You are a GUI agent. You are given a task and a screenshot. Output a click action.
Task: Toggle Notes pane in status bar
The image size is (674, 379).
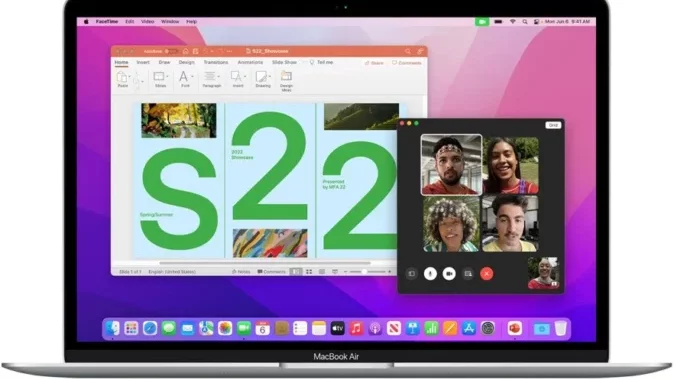click(x=241, y=272)
